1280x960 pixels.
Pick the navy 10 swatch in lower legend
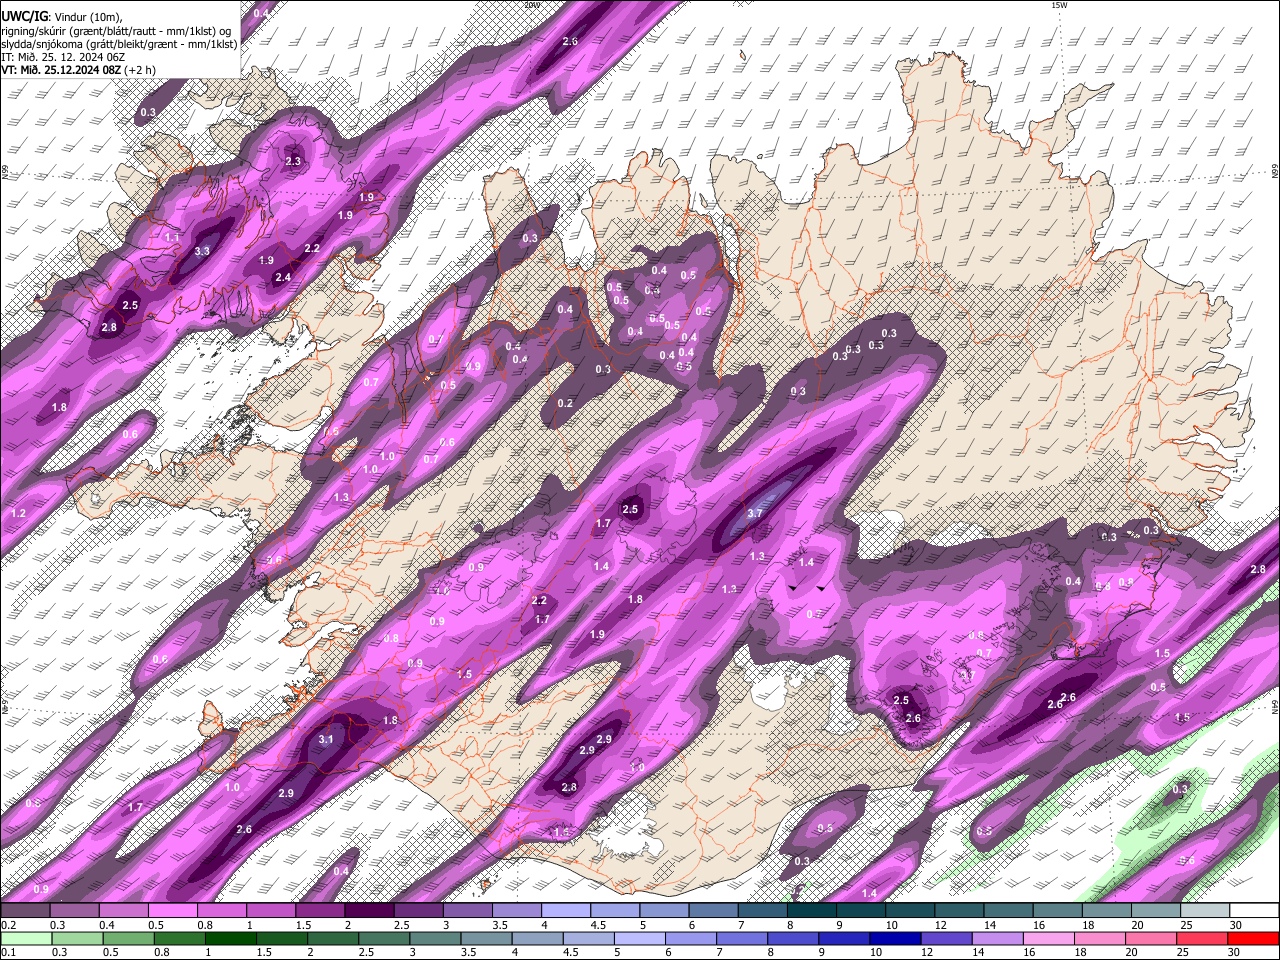tap(896, 938)
